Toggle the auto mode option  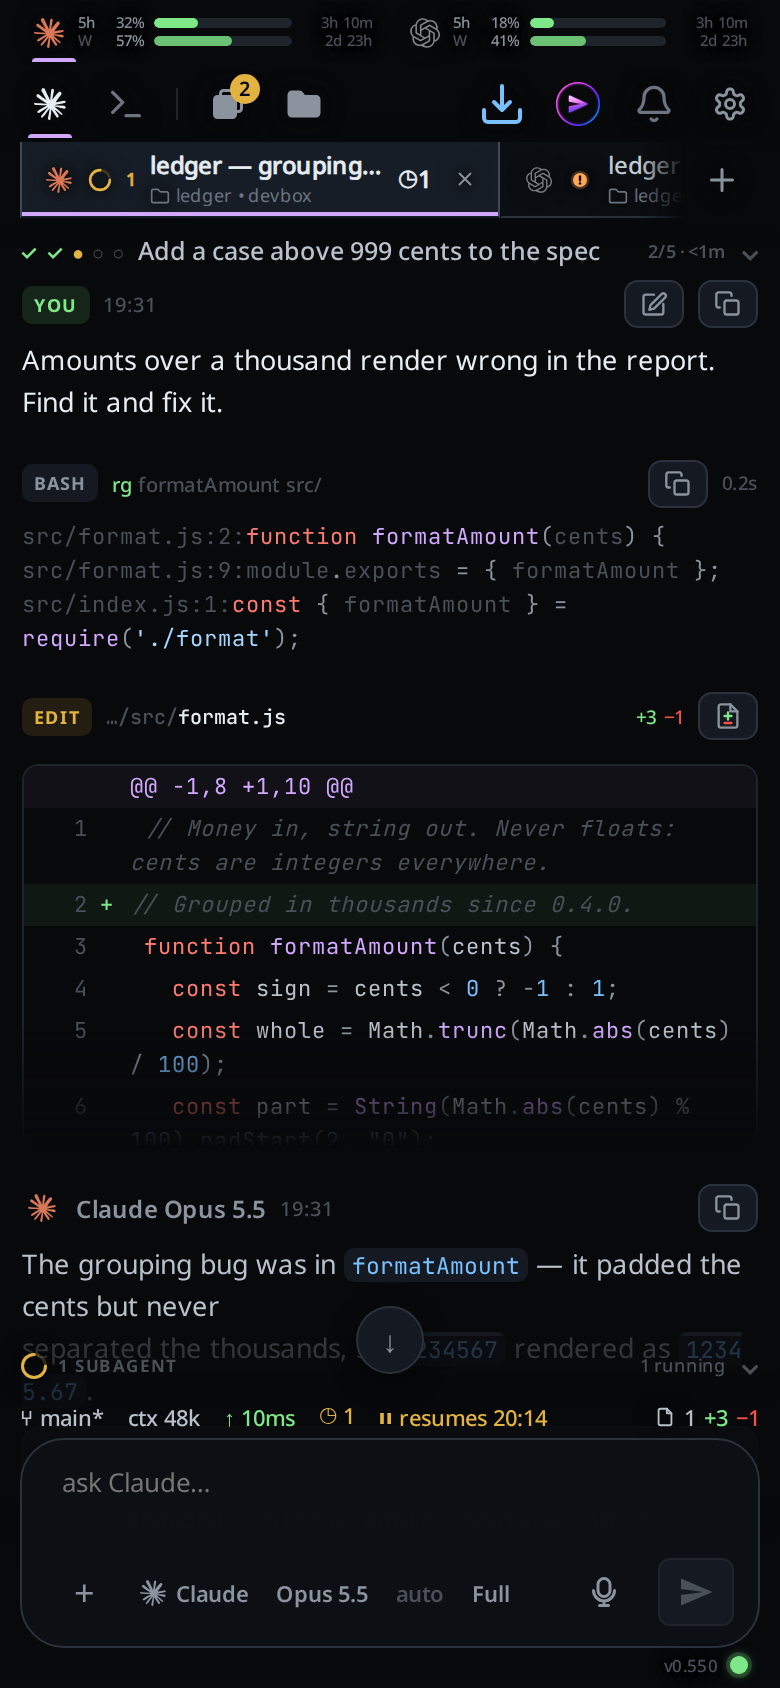coord(419,1594)
